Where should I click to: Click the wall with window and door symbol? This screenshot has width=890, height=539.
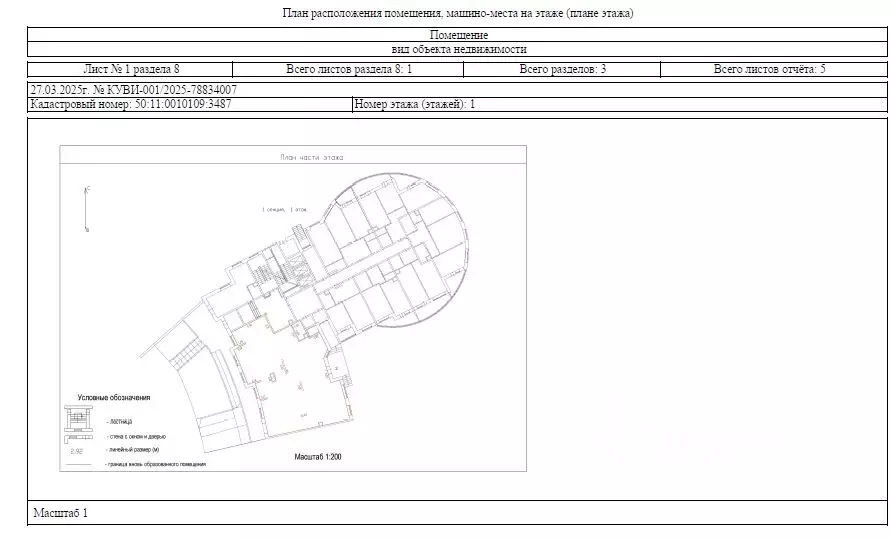tap(78, 437)
